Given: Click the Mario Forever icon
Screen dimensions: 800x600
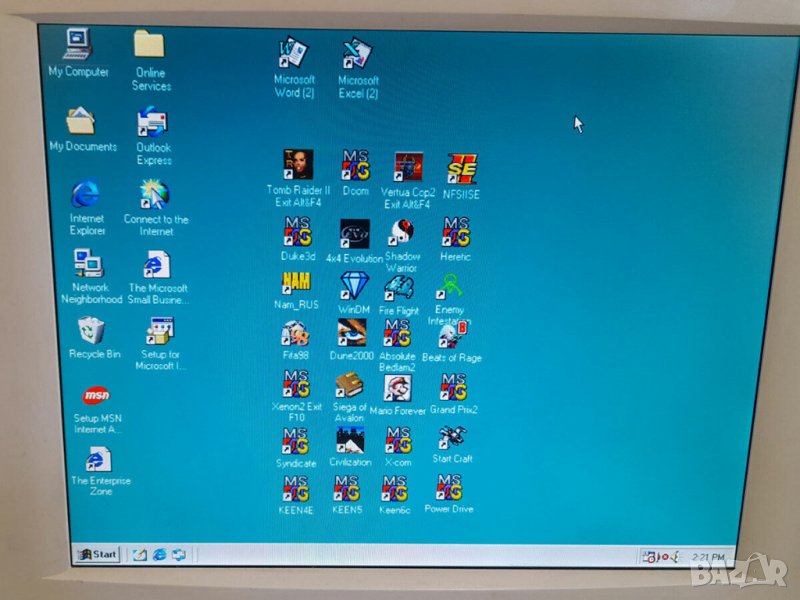Looking at the screenshot, I should [398, 388].
